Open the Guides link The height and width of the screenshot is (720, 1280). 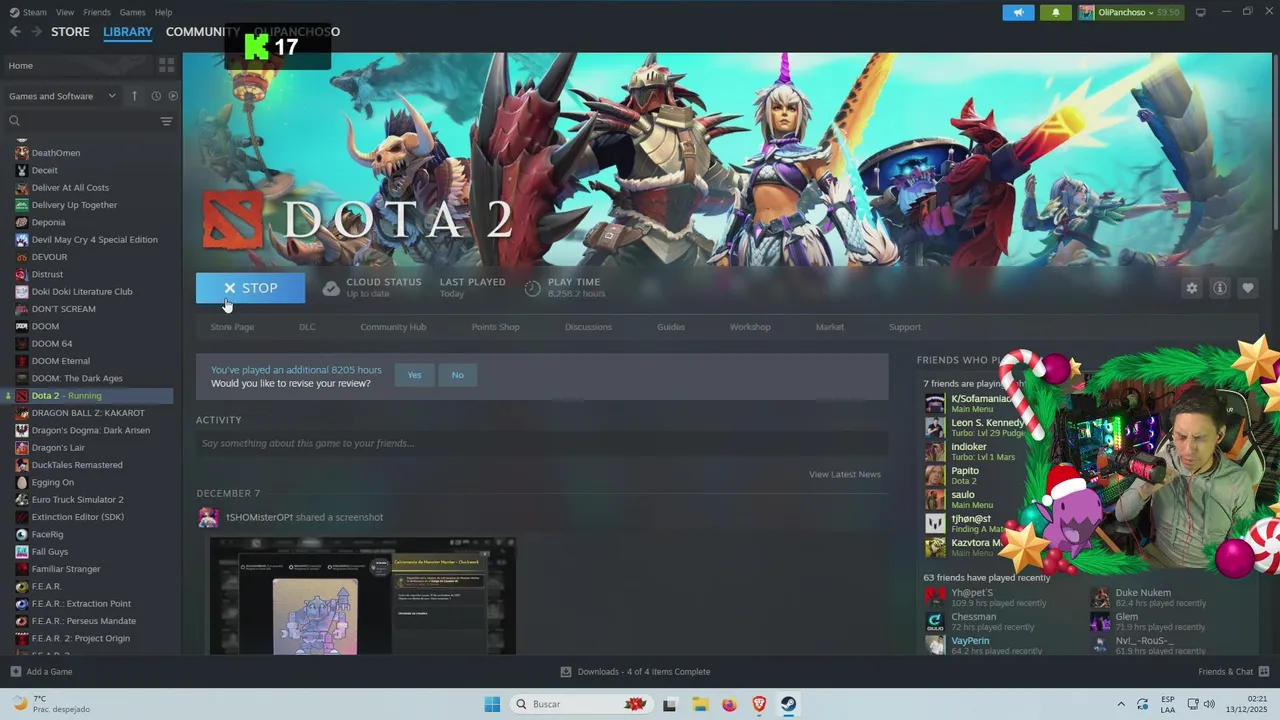(671, 327)
